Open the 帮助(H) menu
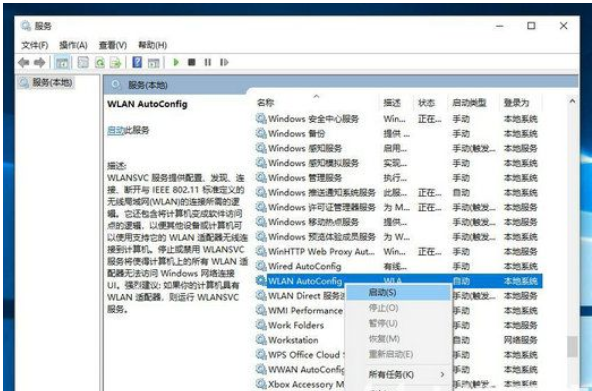Screen dimensions: 592x391 153,45
